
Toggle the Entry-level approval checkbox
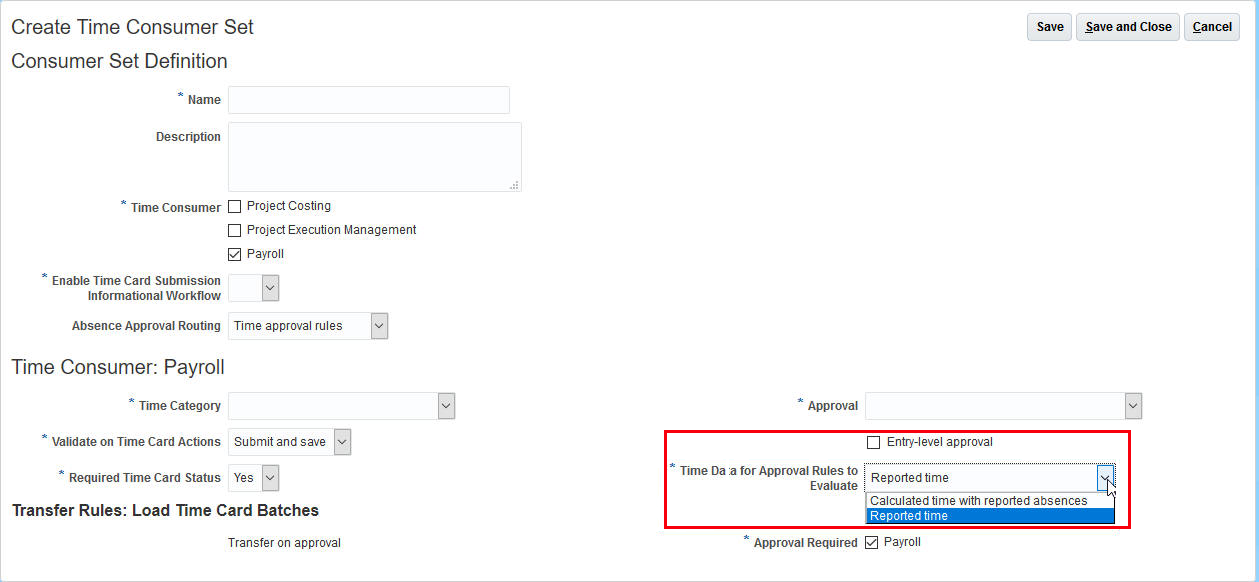tap(873, 442)
